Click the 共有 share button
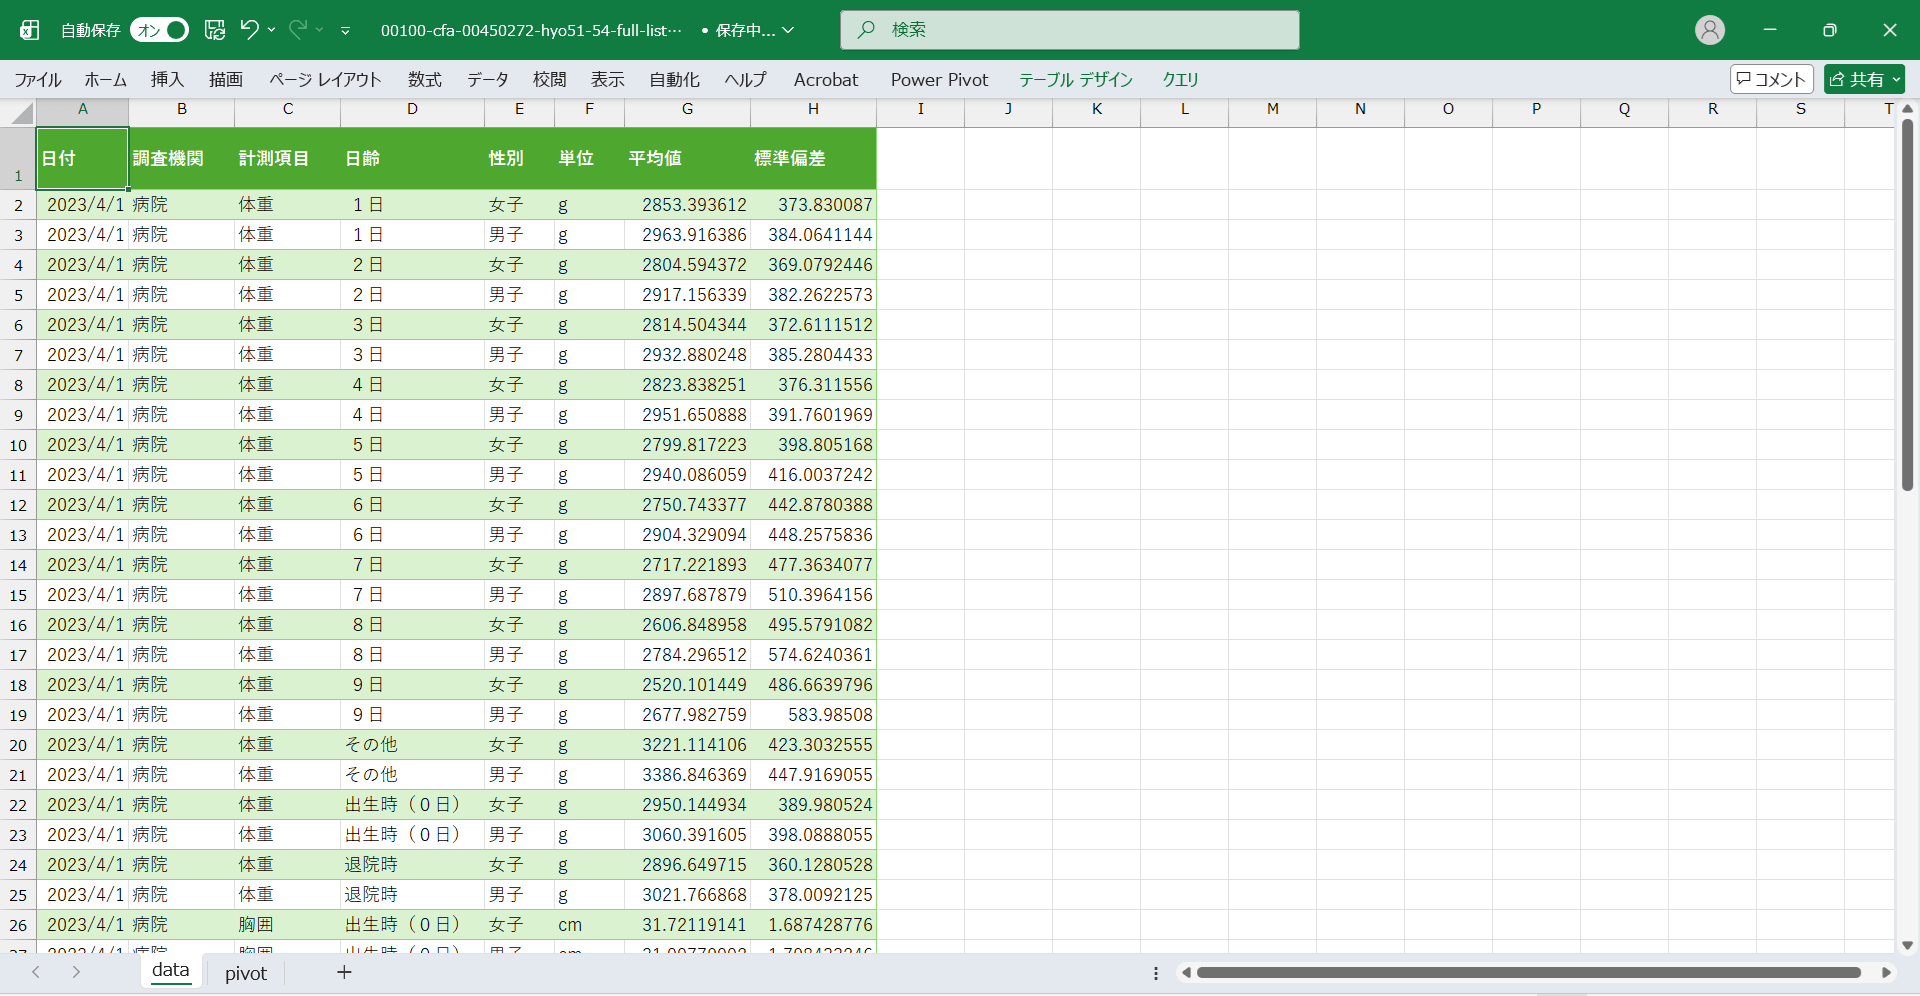Screen dimensions: 1920x996 (1863, 79)
